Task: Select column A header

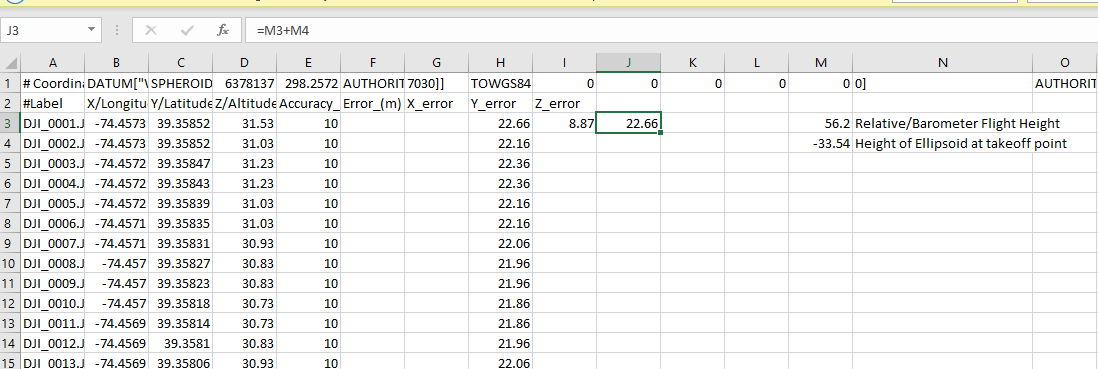Action: coord(53,63)
